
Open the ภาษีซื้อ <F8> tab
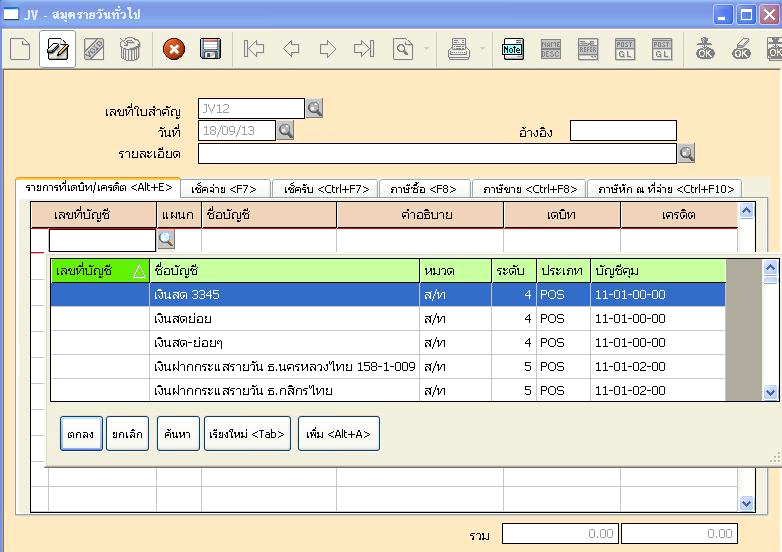click(424, 188)
